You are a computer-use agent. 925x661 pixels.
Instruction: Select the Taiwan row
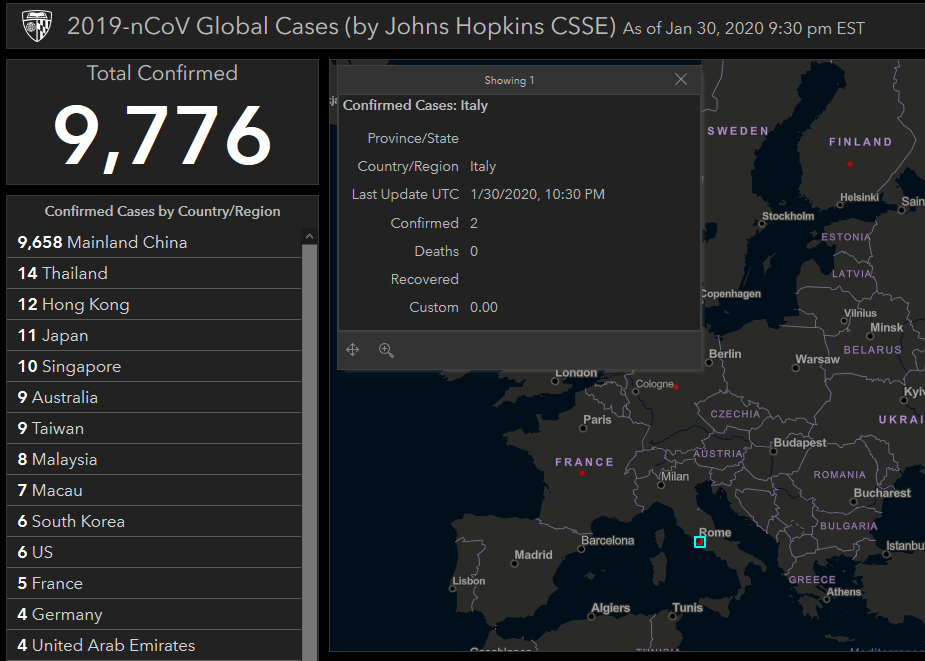tap(154, 428)
